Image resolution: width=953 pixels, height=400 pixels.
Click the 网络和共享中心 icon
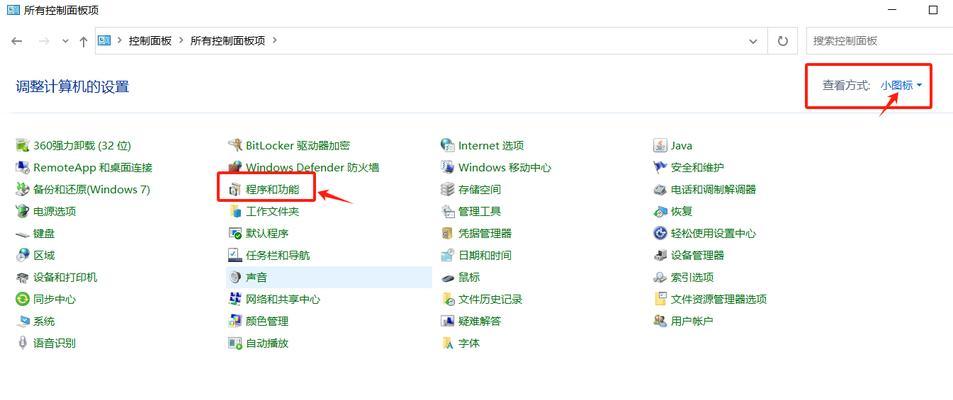pyautogui.click(x=235, y=299)
